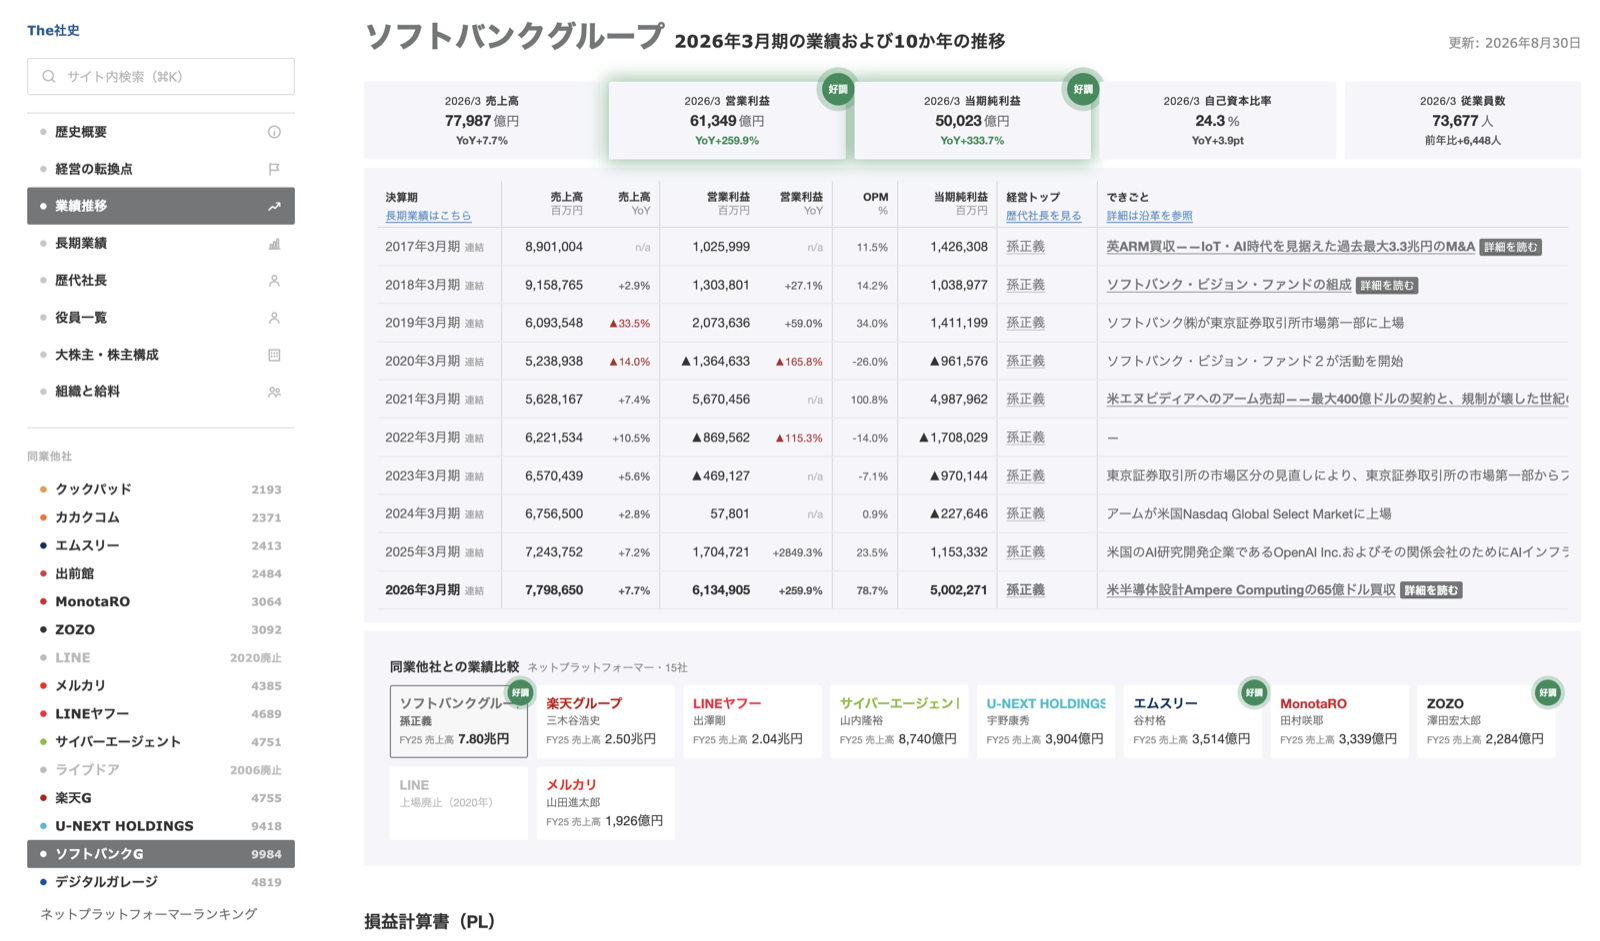Open the U-NEXT HOLDINGS comparison card
Screen dimensions: 1600x941
pos(1046,721)
